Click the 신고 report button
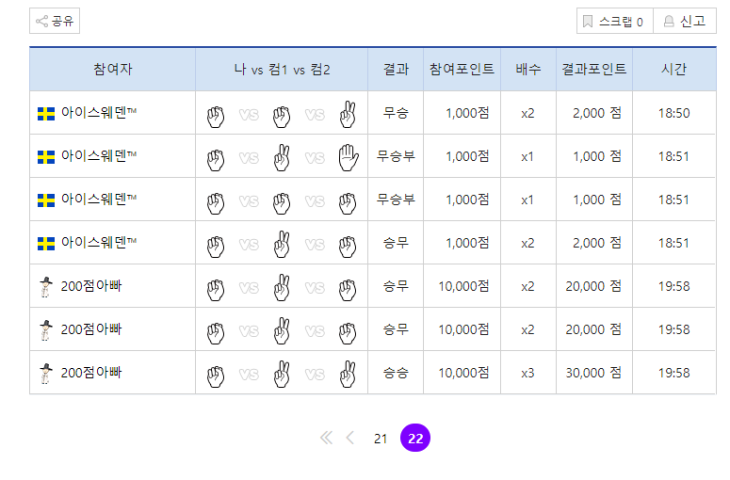Viewport: 730px width, 480px height. [685, 21]
